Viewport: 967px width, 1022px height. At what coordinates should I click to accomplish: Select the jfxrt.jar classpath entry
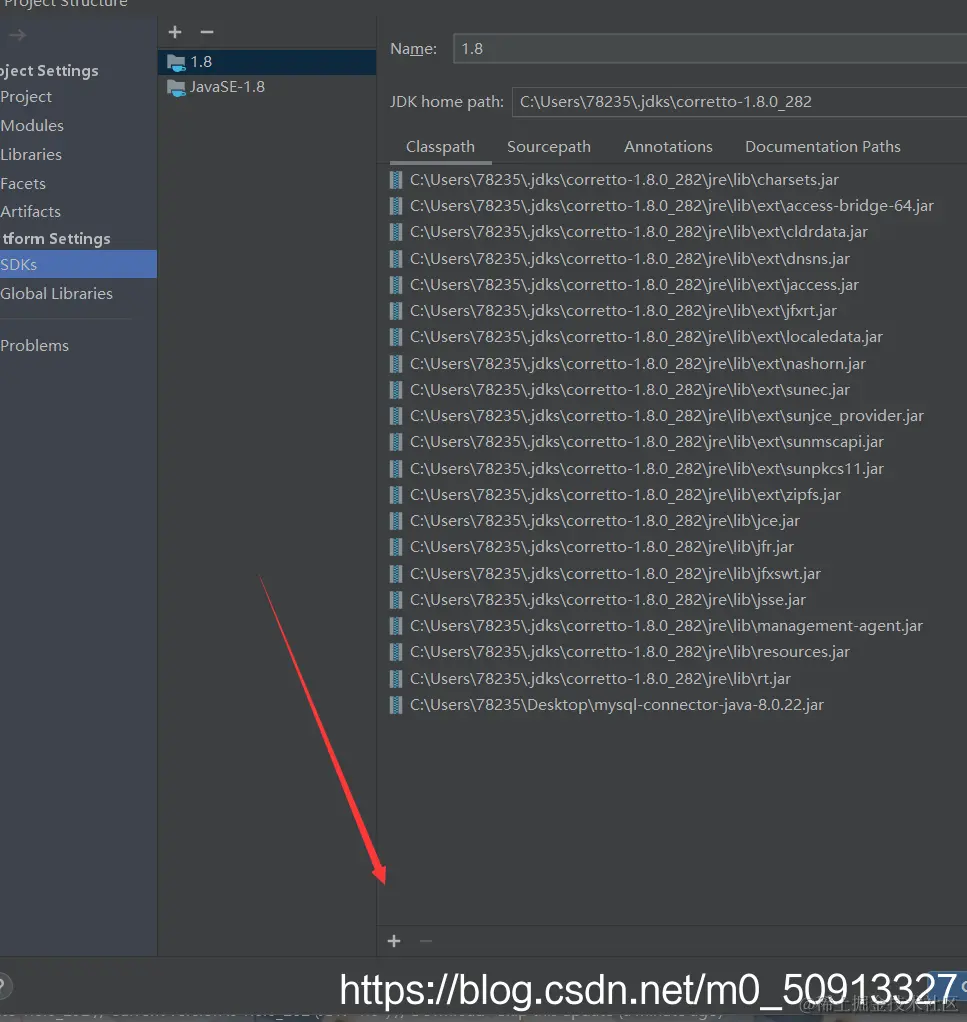[x=624, y=311]
